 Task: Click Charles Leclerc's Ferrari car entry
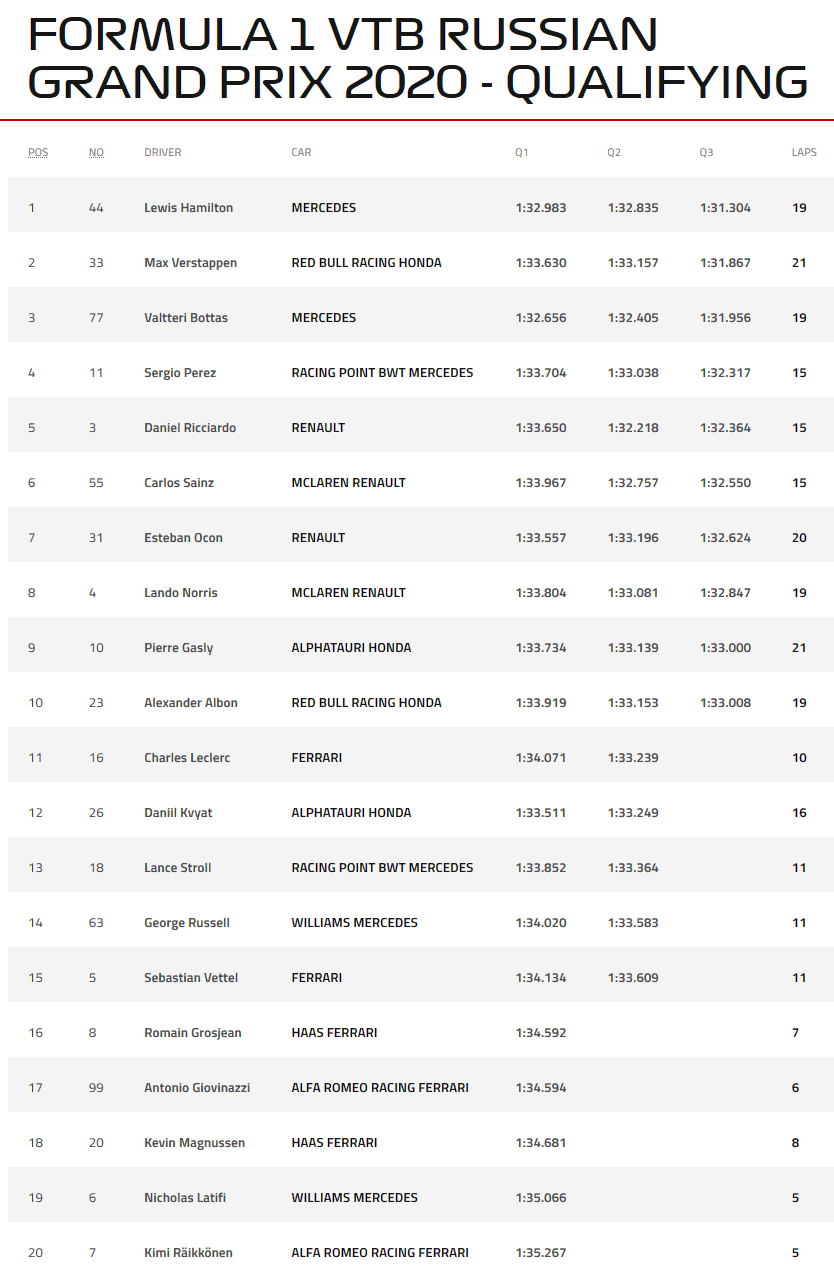[316, 758]
